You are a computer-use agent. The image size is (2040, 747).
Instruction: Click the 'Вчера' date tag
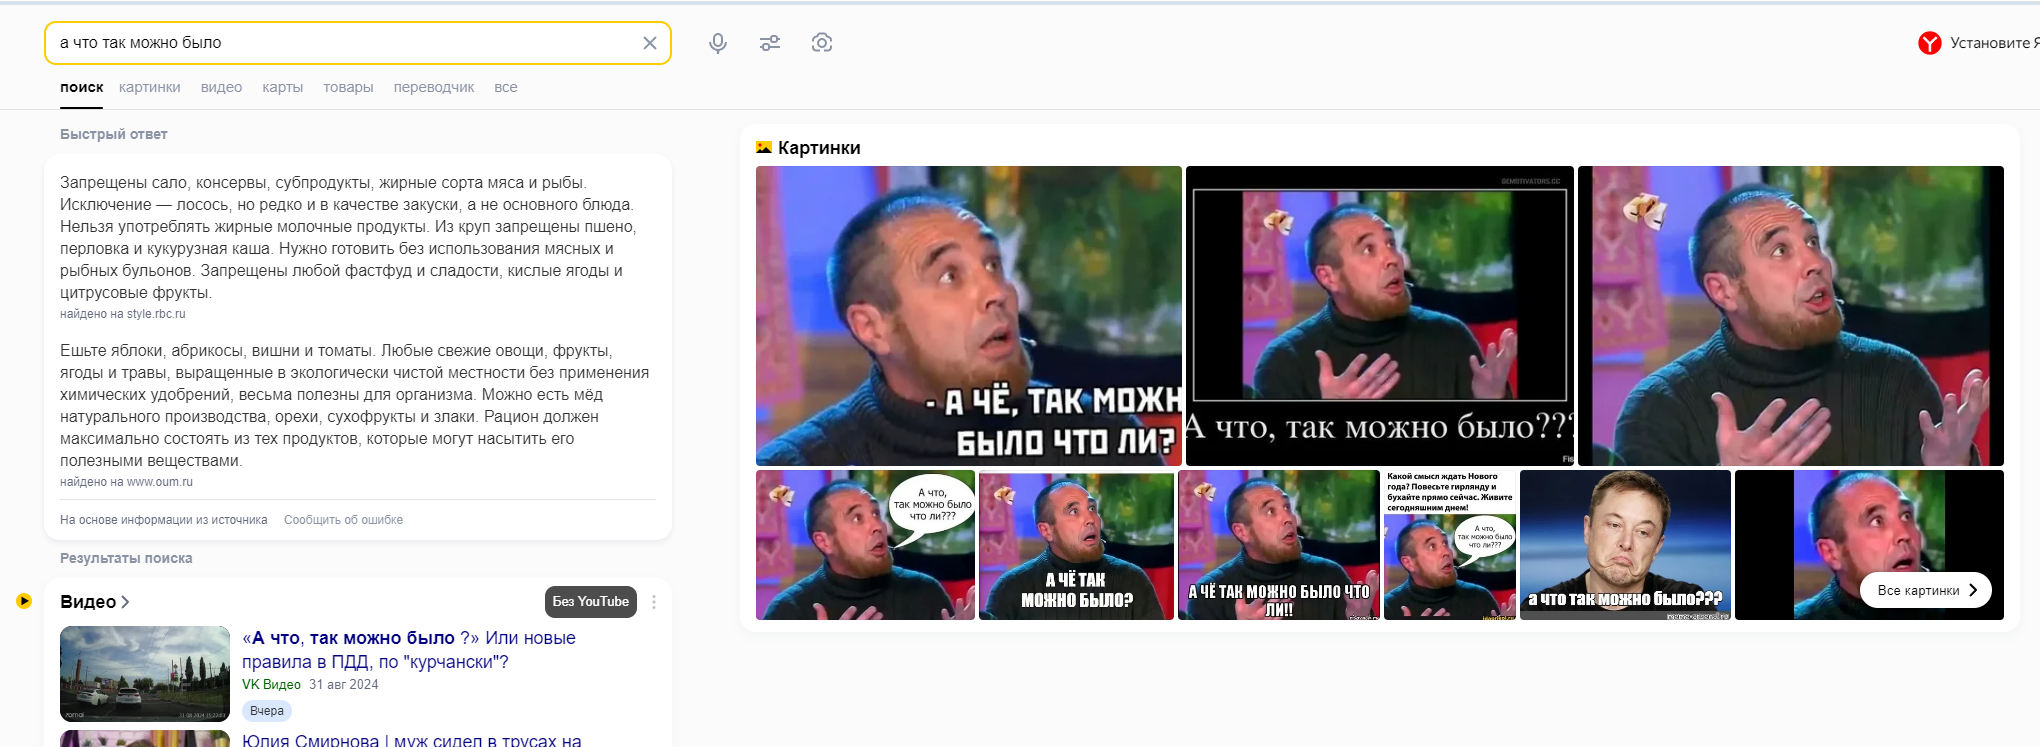click(267, 711)
